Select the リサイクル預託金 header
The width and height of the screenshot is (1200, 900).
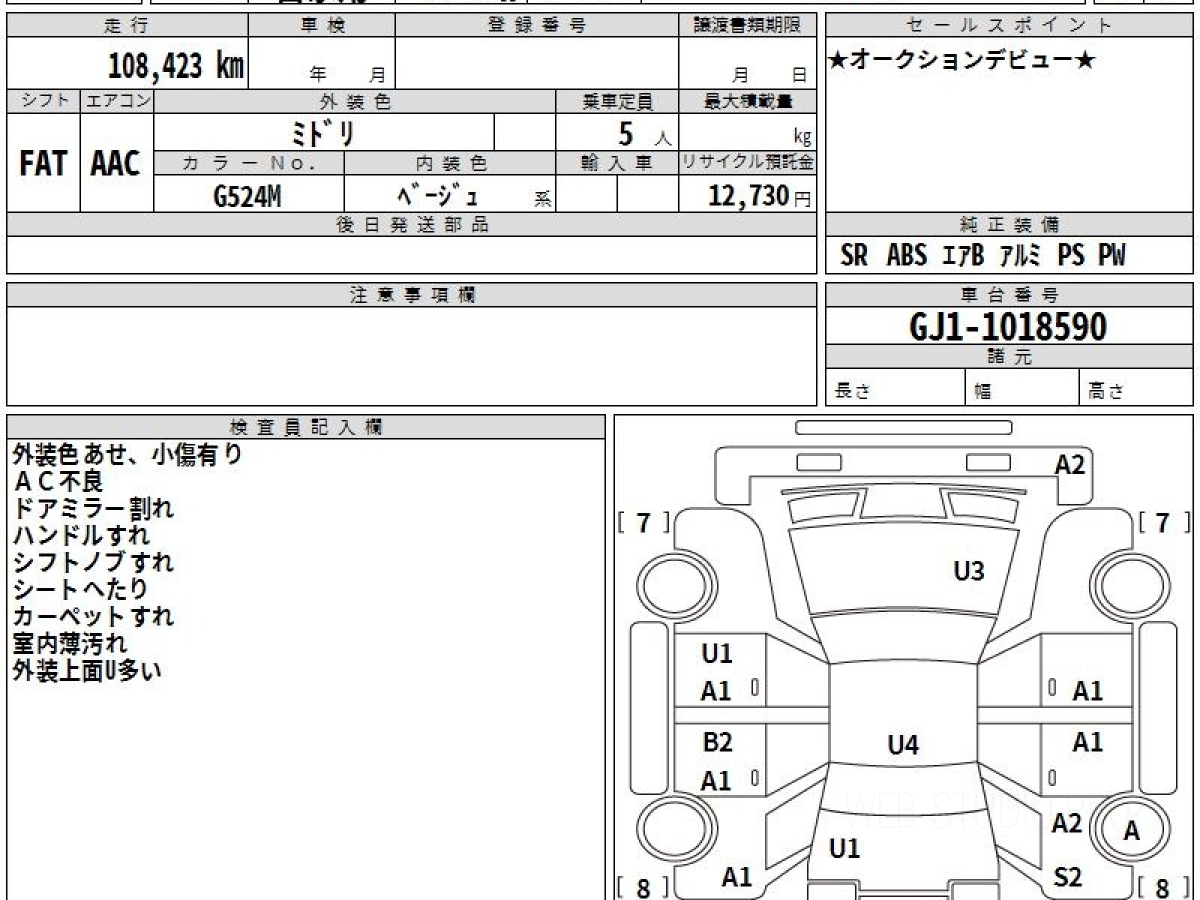click(x=747, y=163)
